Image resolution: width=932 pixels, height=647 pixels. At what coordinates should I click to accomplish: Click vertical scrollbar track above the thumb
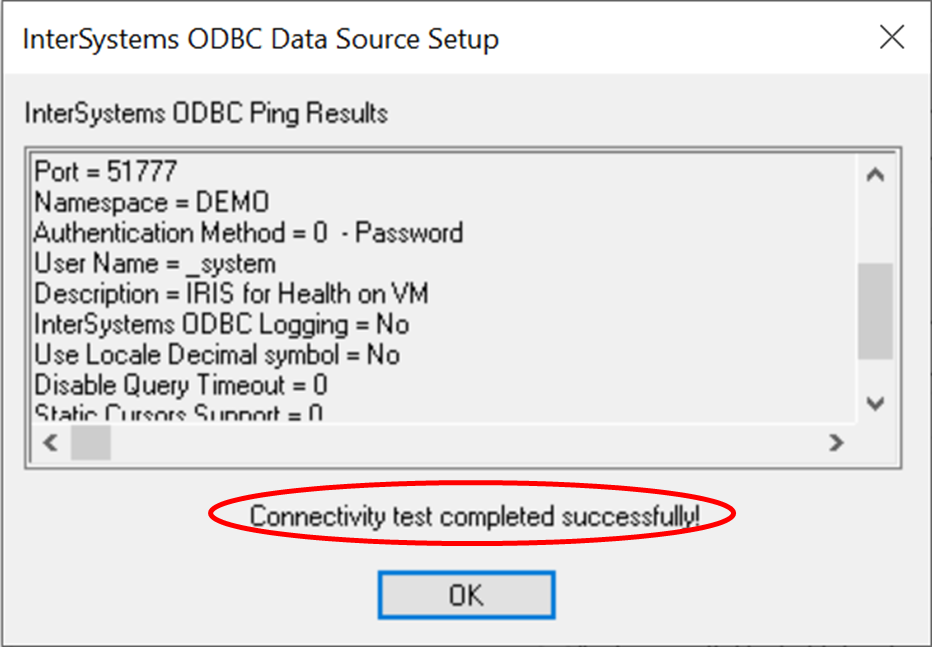coord(875,225)
